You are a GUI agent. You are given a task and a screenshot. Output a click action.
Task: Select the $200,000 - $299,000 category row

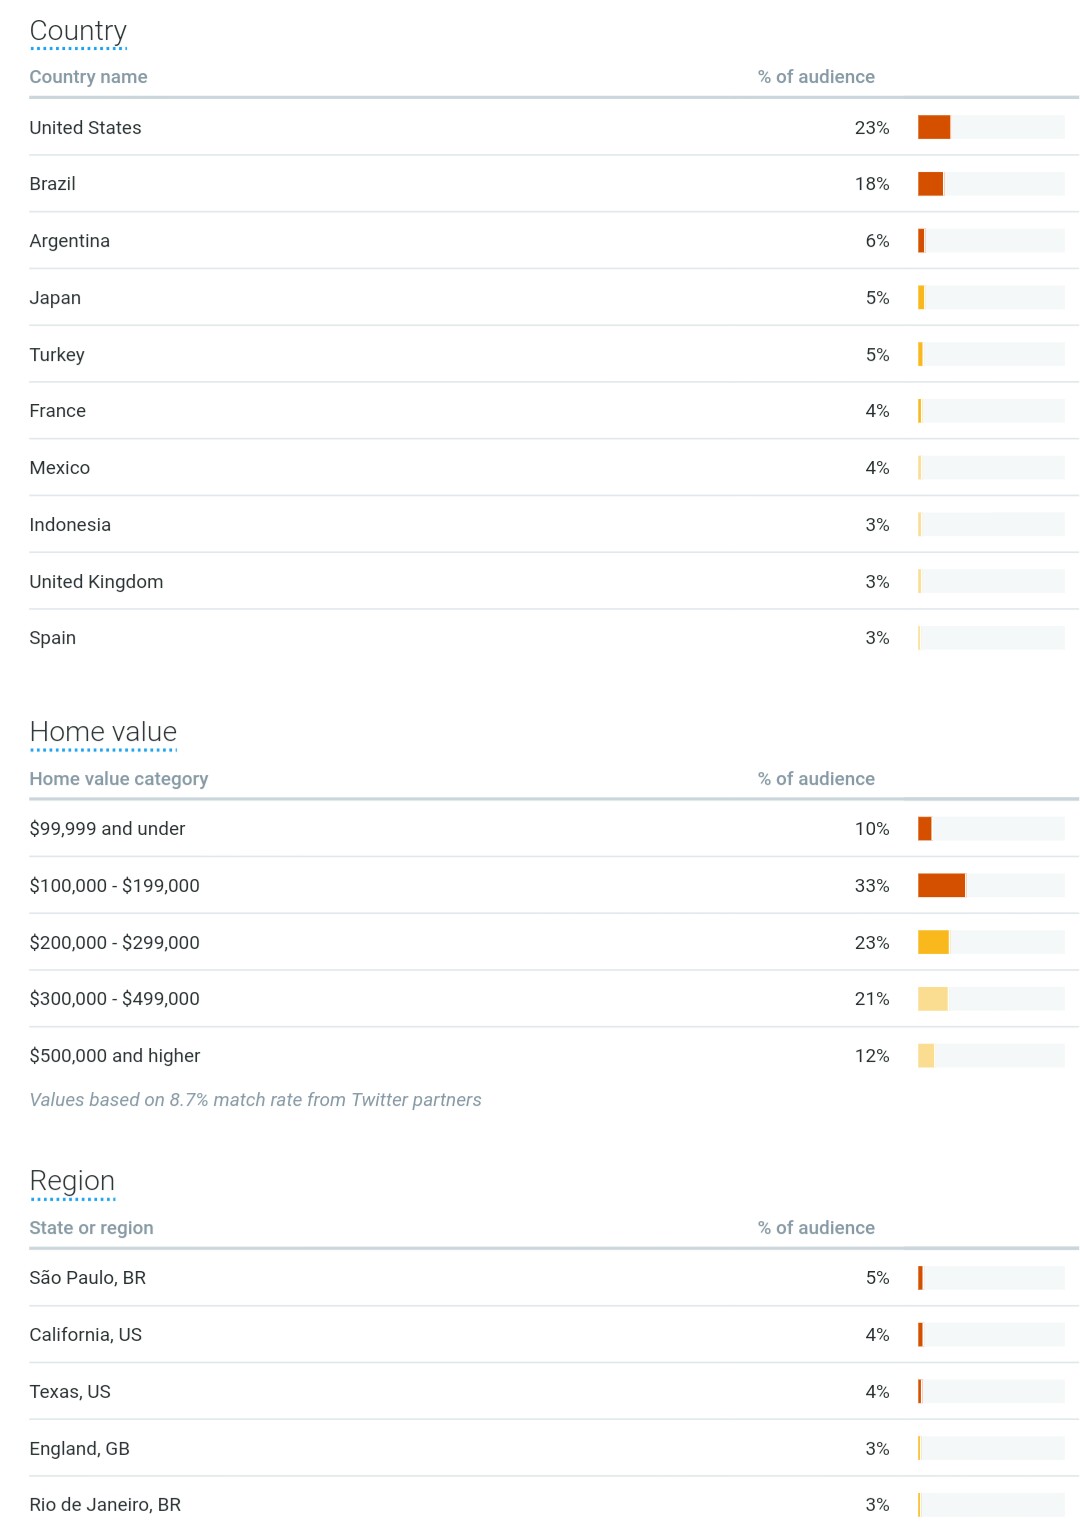tap(554, 943)
